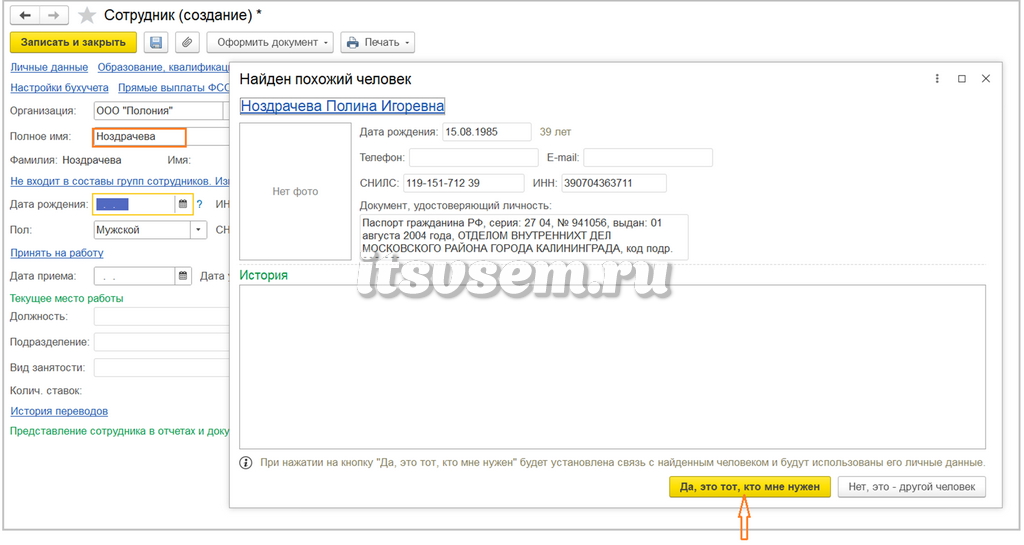
Task: Click the Телефон field in the dialog
Action: pos(473,158)
